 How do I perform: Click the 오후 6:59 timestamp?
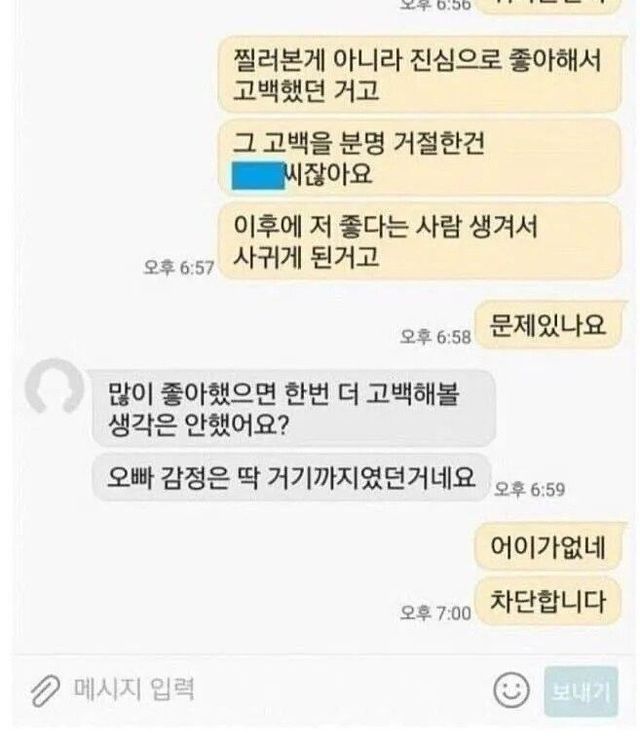[x=529, y=489]
